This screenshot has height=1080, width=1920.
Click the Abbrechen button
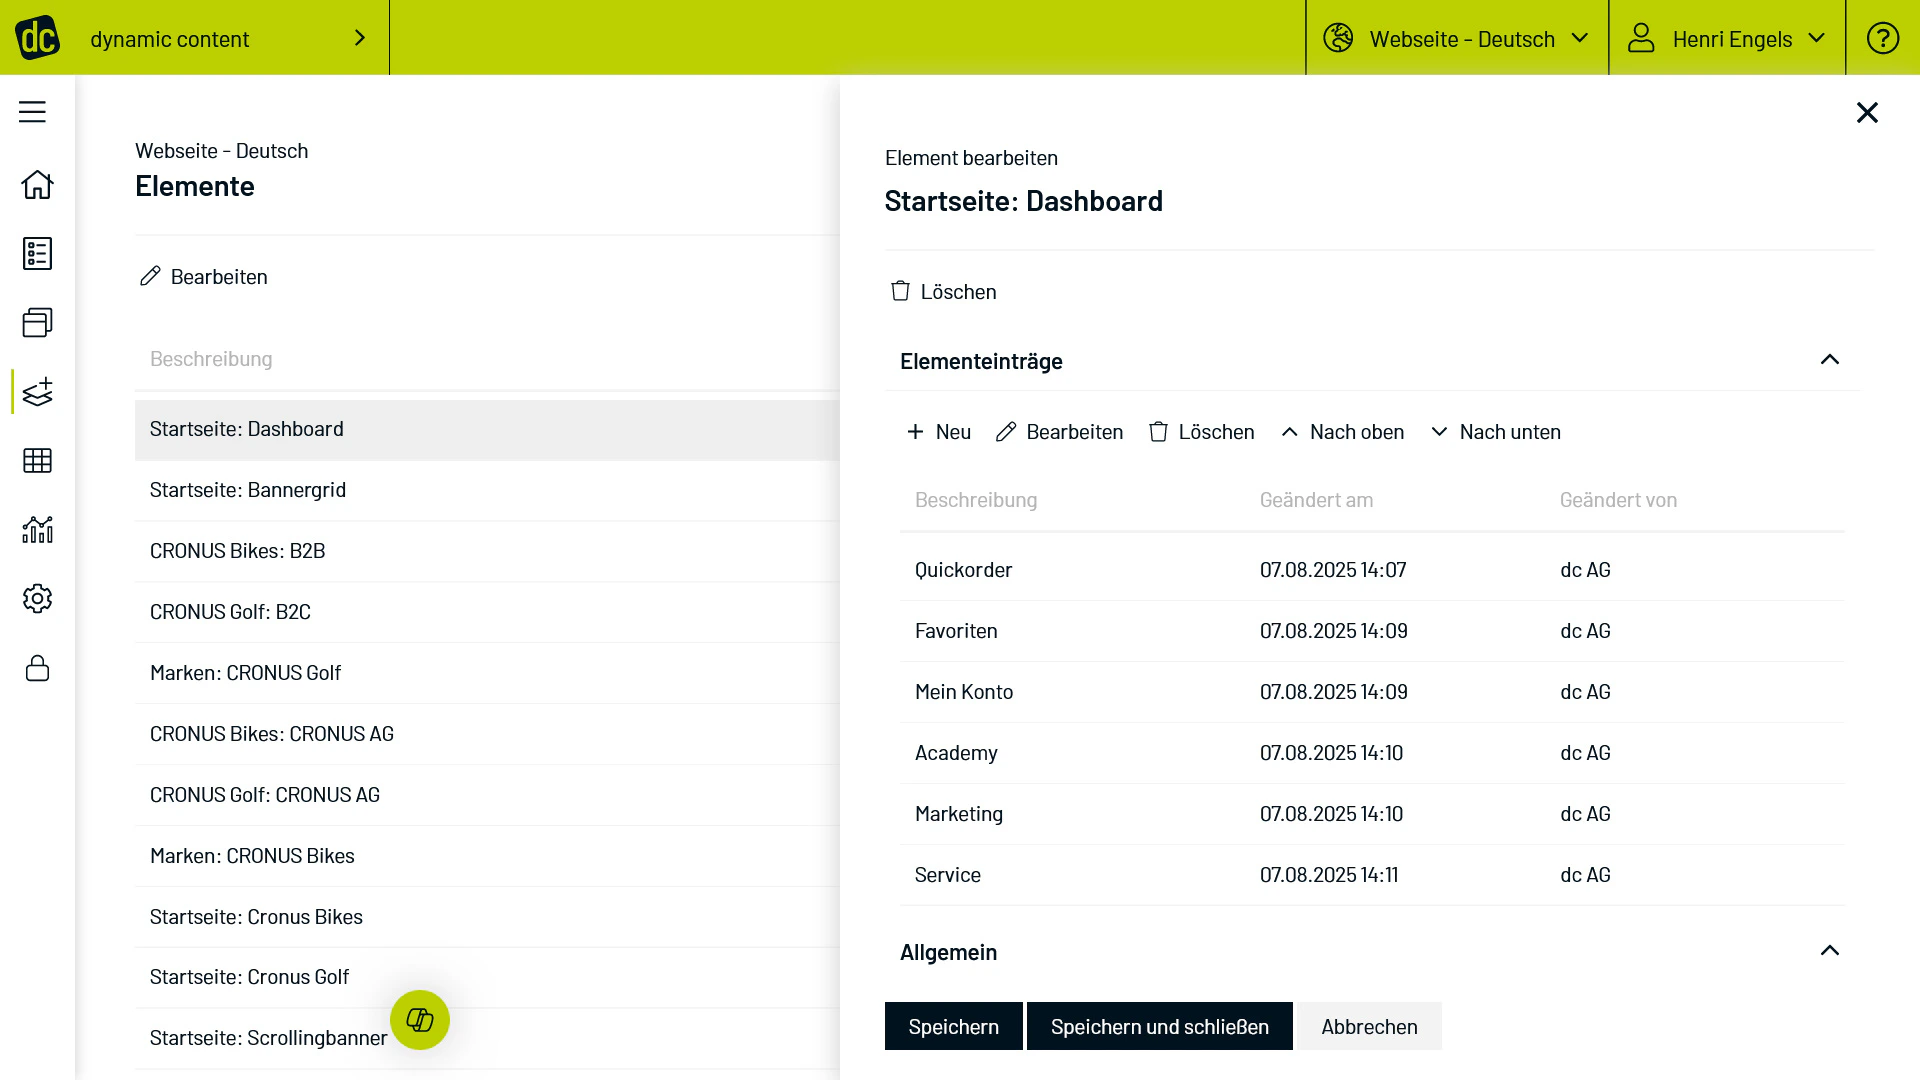point(1369,1026)
